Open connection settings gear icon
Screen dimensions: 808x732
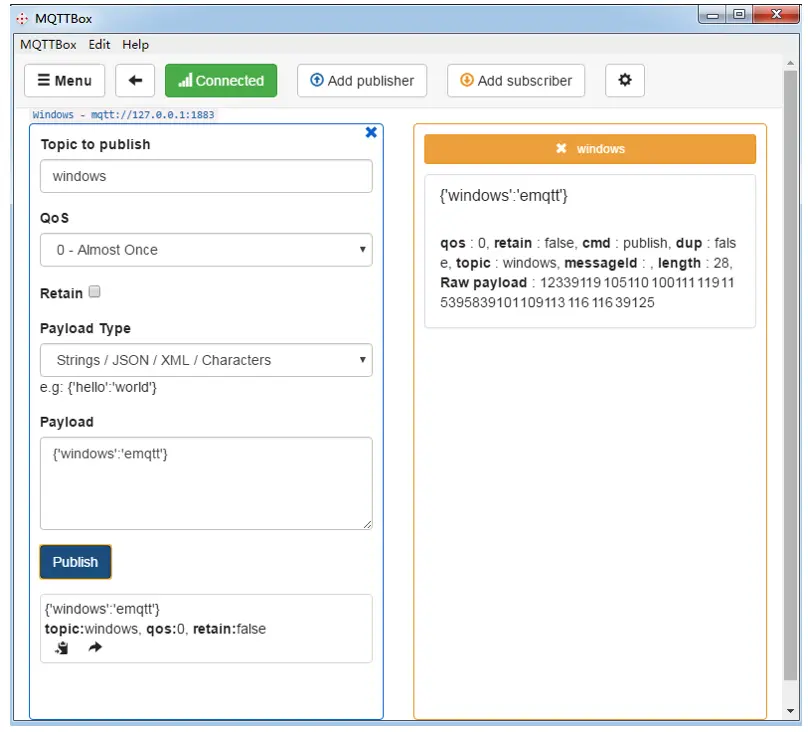tap(625, 80)
